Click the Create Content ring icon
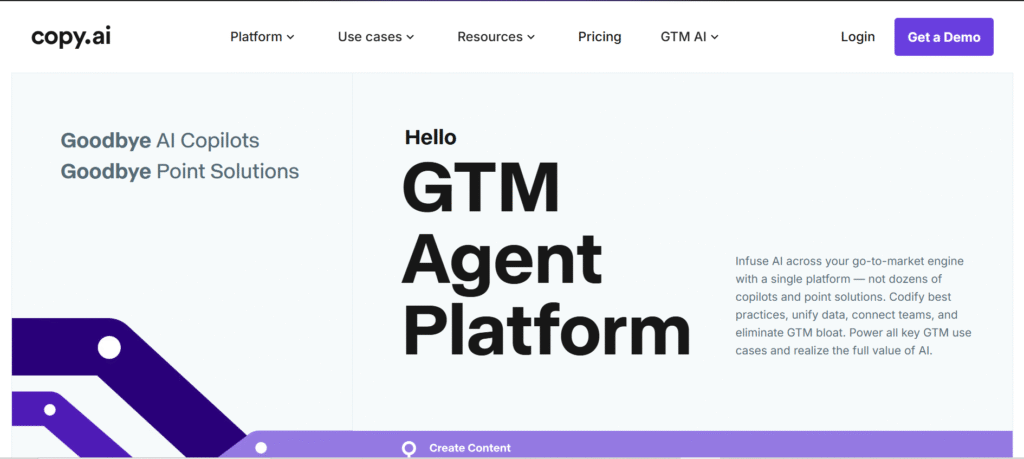This screenshot has width=1024, height=459. pos(409,449)
